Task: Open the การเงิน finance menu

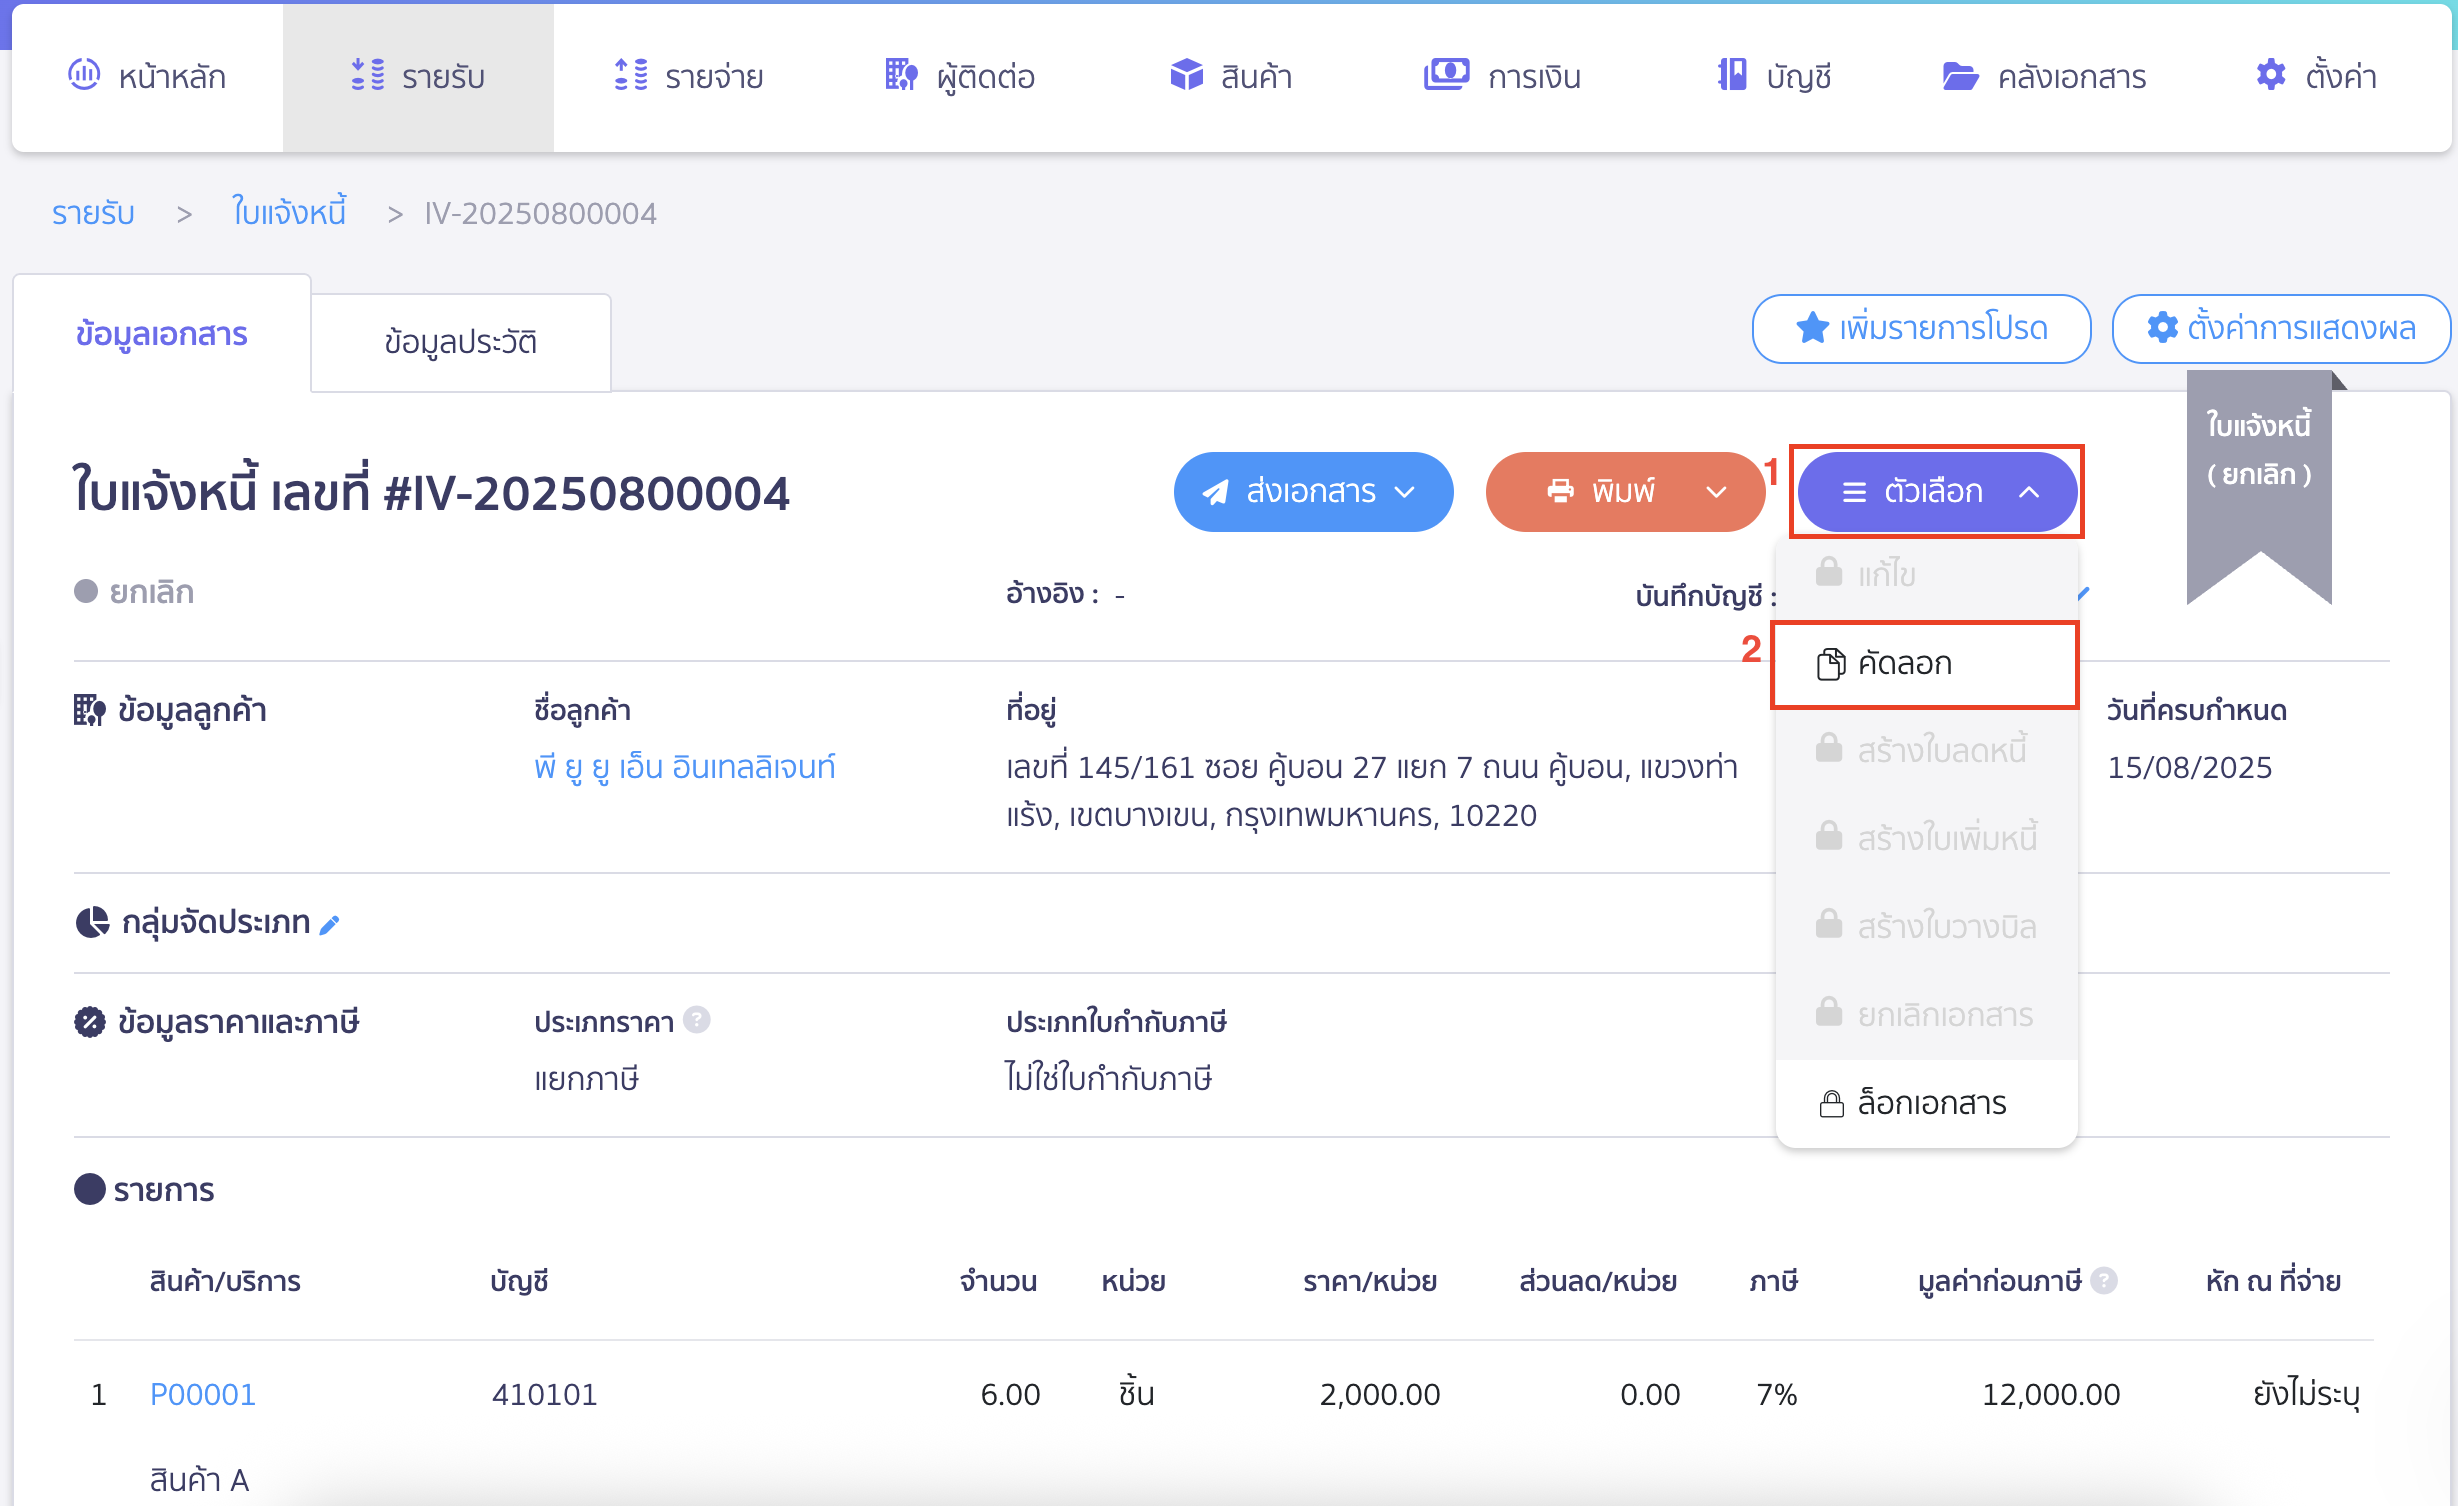Action: (x=1502, y=77)
